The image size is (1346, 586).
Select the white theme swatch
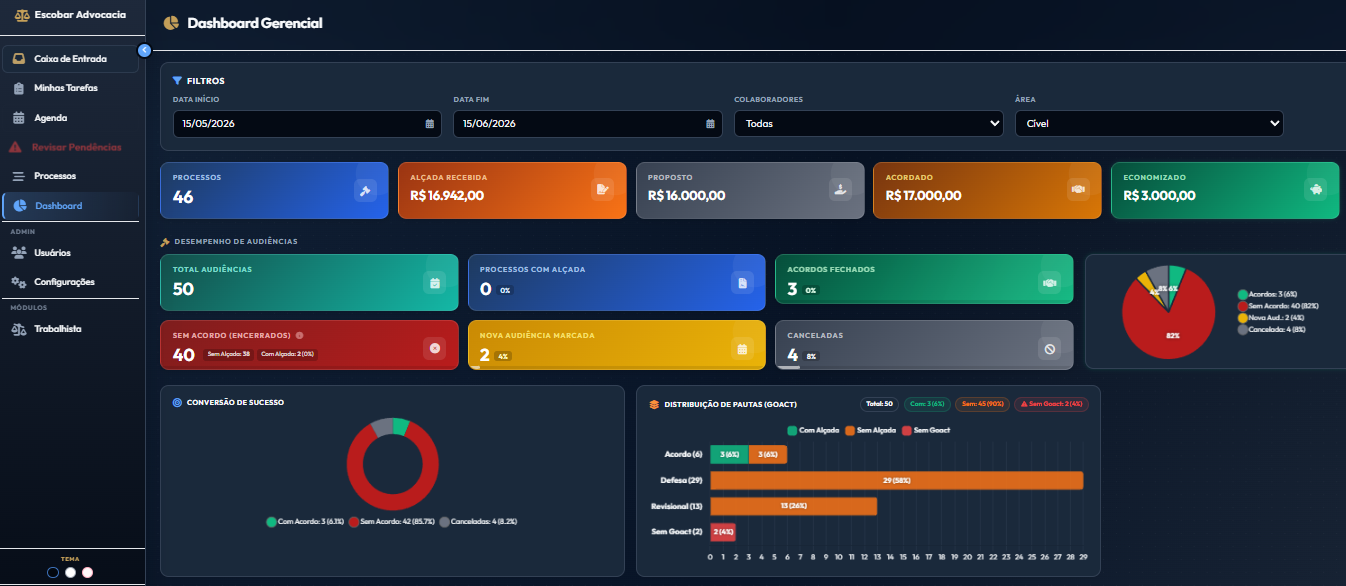click(70, 573)
